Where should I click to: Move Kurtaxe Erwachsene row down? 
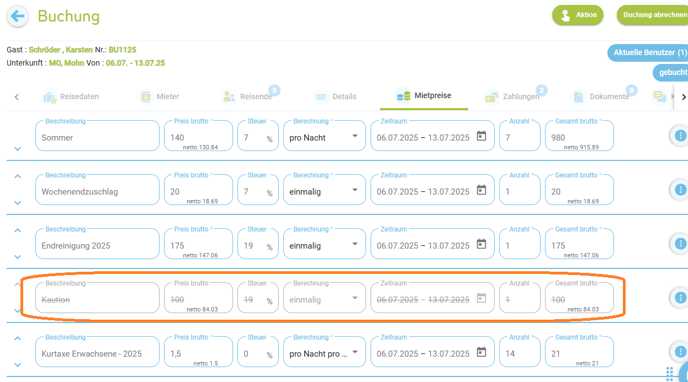point(18,364)
